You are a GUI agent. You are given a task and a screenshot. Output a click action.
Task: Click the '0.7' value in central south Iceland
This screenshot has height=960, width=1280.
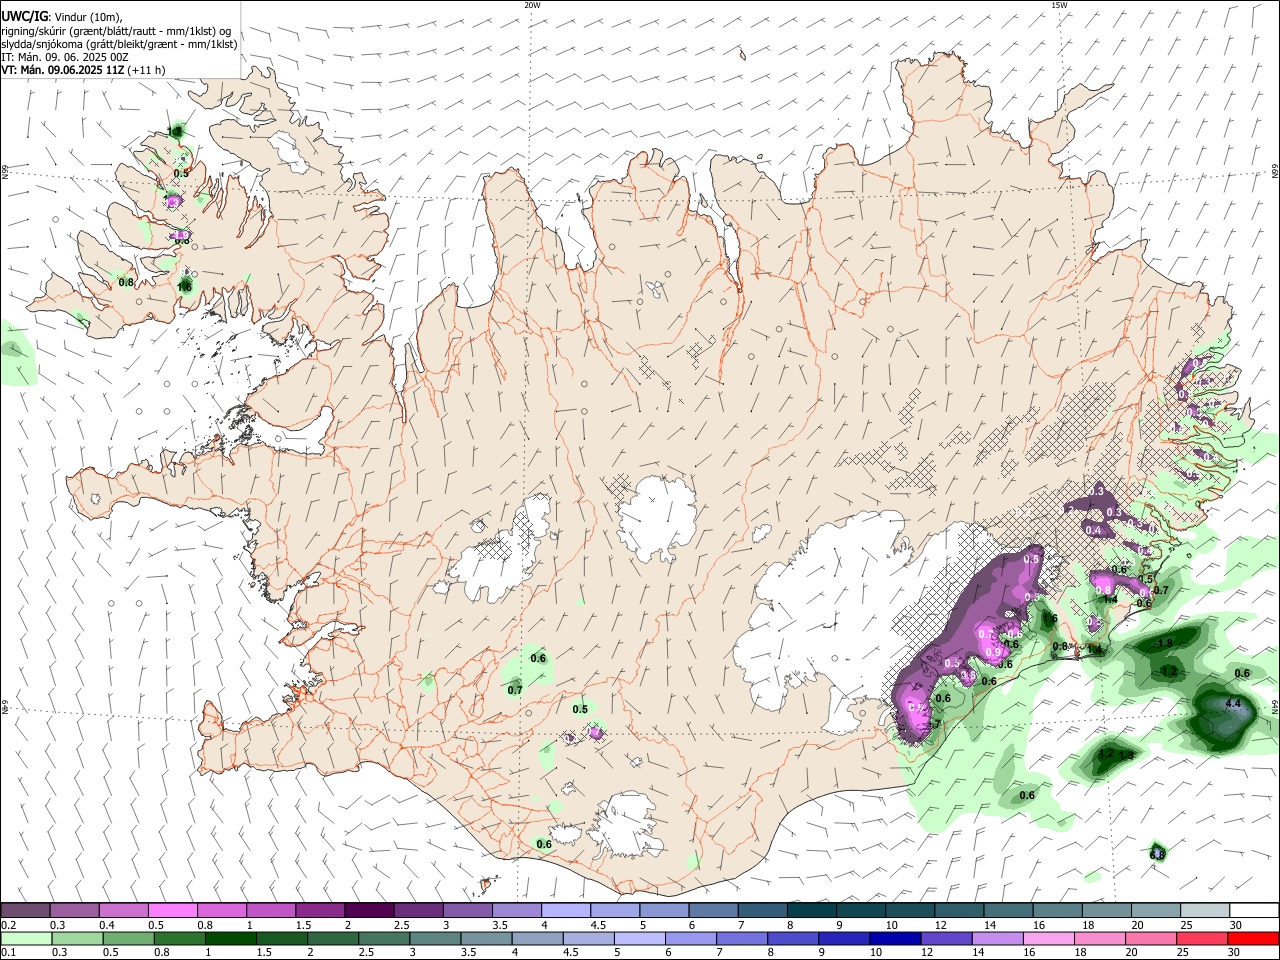(515, 689)
